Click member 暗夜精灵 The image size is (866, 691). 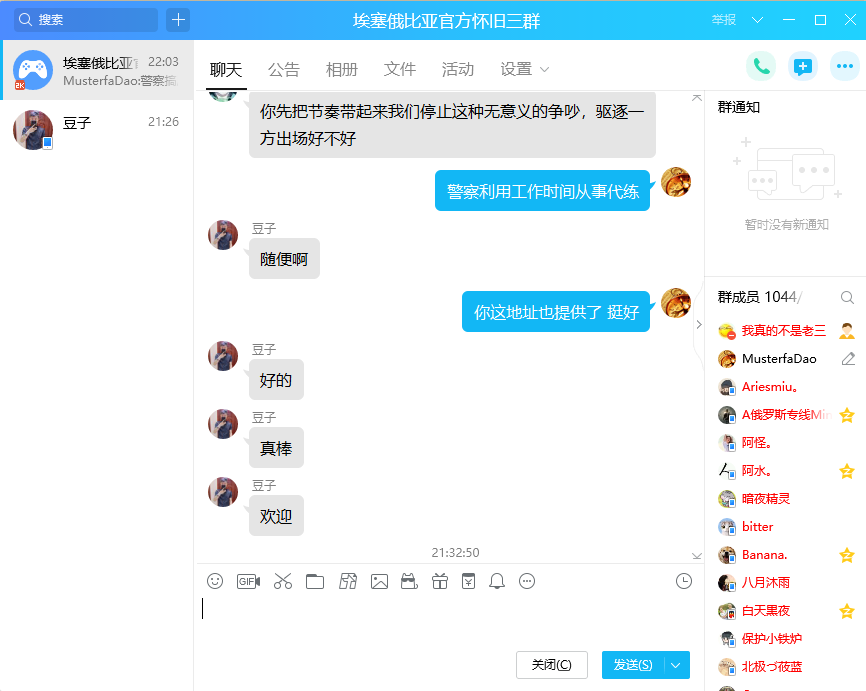(x=765, y=499)
